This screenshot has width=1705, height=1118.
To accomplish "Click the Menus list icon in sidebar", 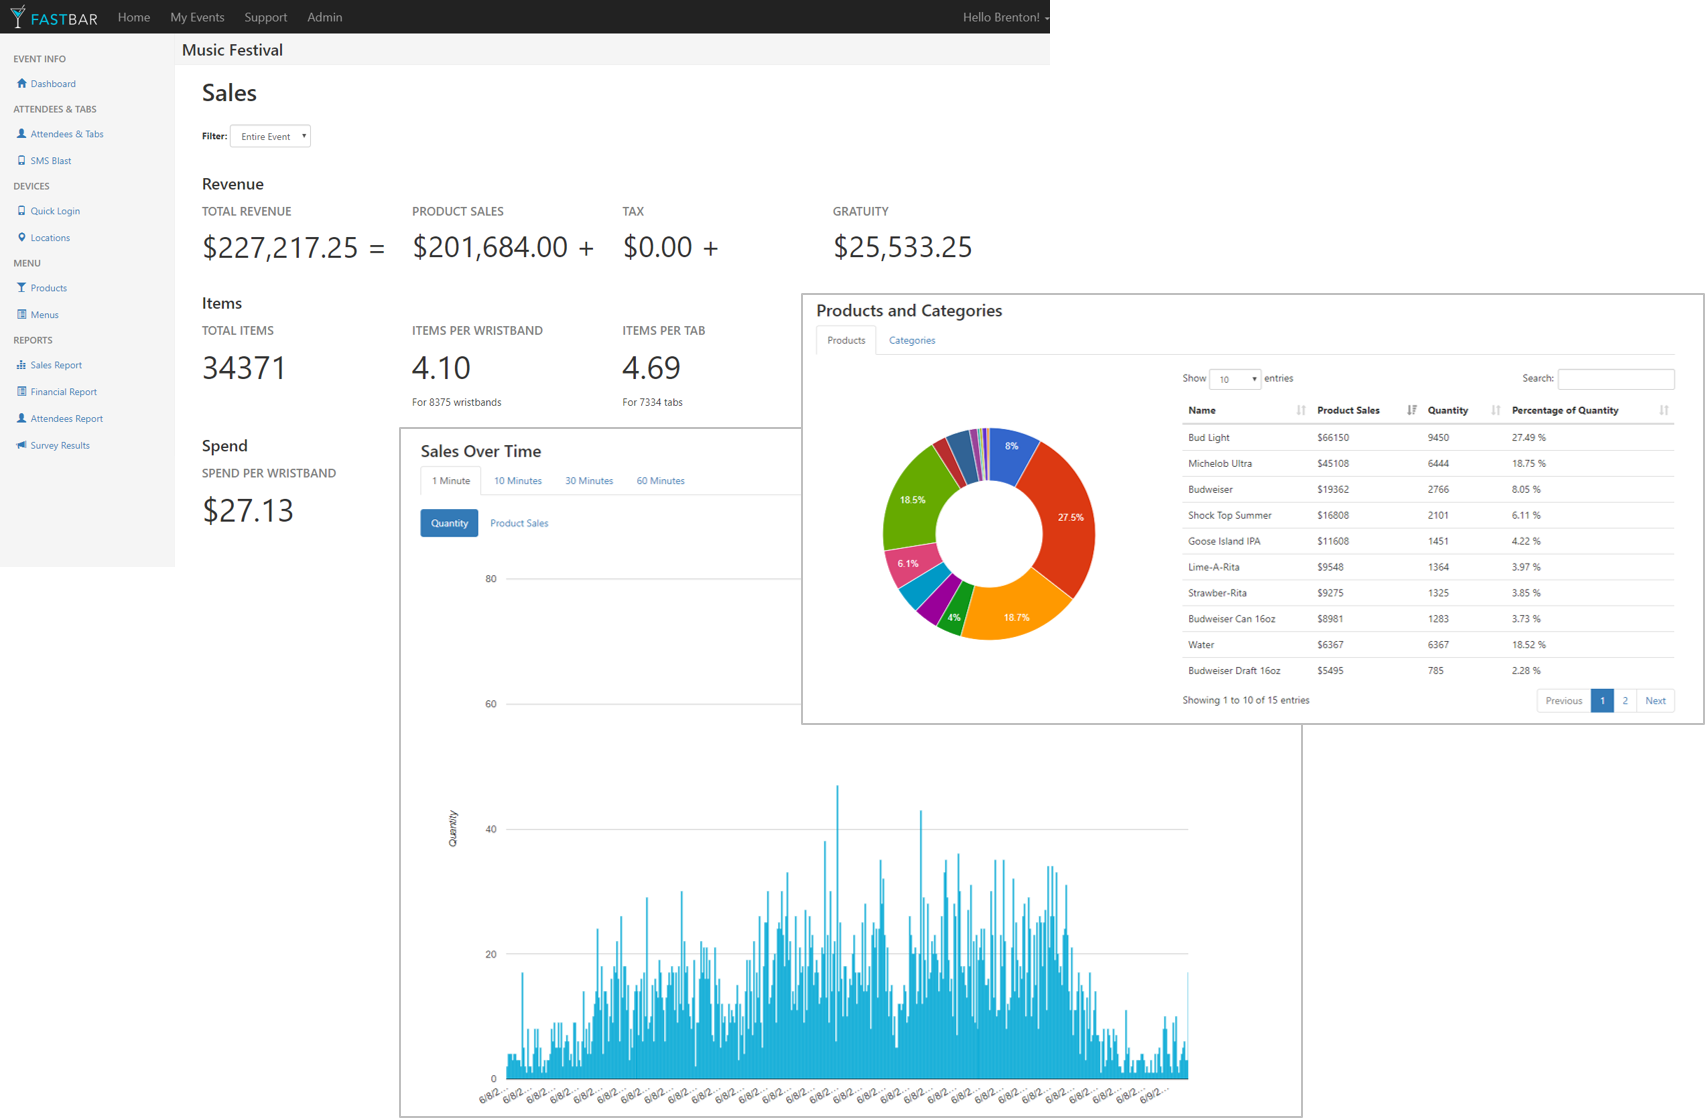I will point(21,314).
